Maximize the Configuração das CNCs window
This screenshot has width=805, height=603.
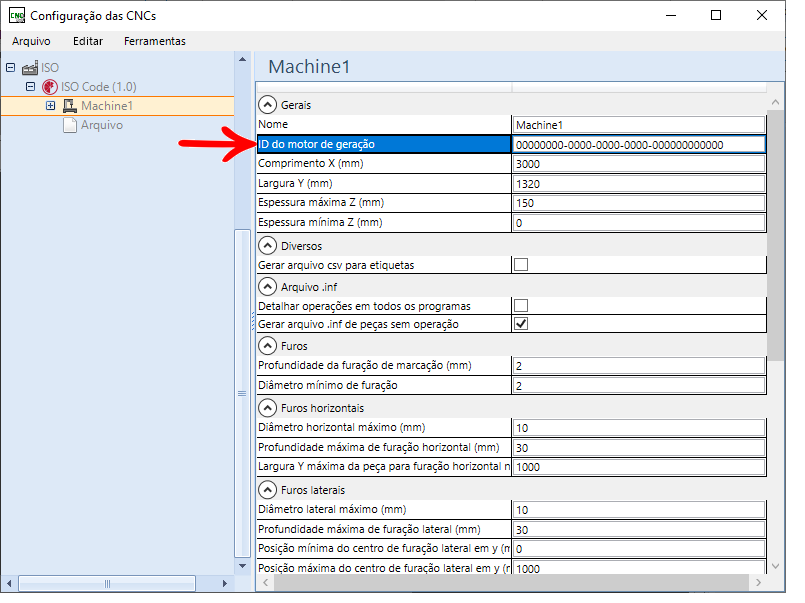tap(716, 15)
